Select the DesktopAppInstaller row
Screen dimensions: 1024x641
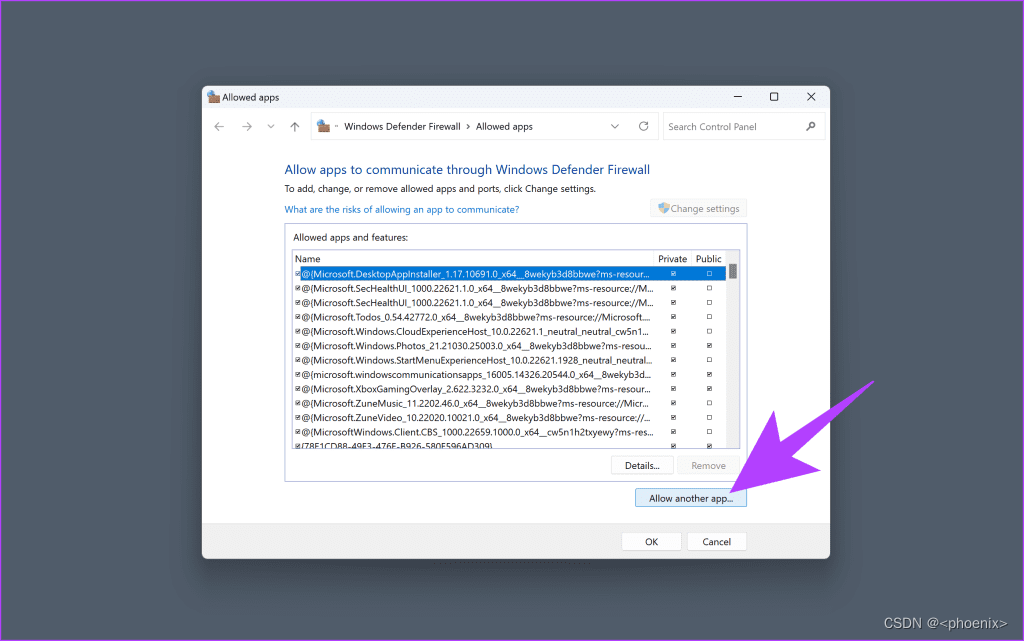509,274
